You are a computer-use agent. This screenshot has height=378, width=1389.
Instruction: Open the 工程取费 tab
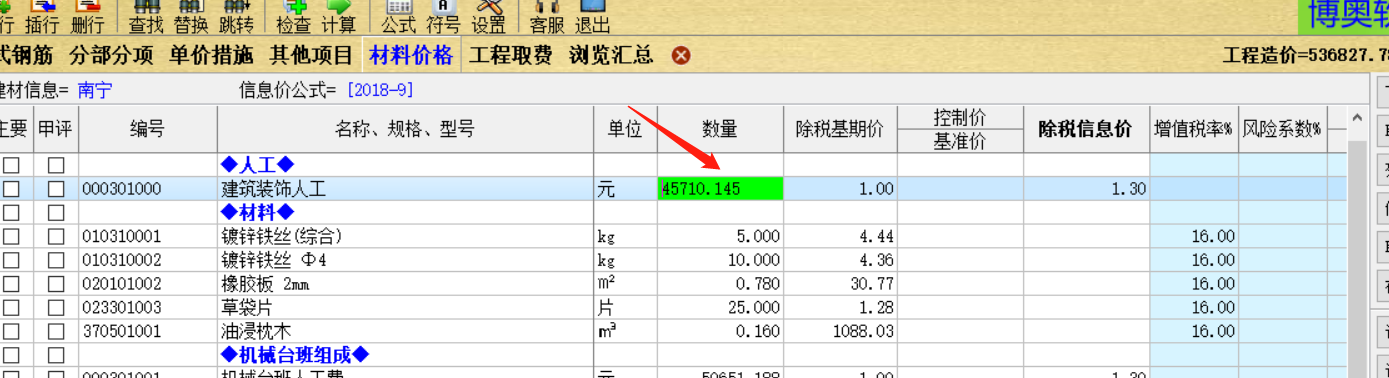point(511,55)
